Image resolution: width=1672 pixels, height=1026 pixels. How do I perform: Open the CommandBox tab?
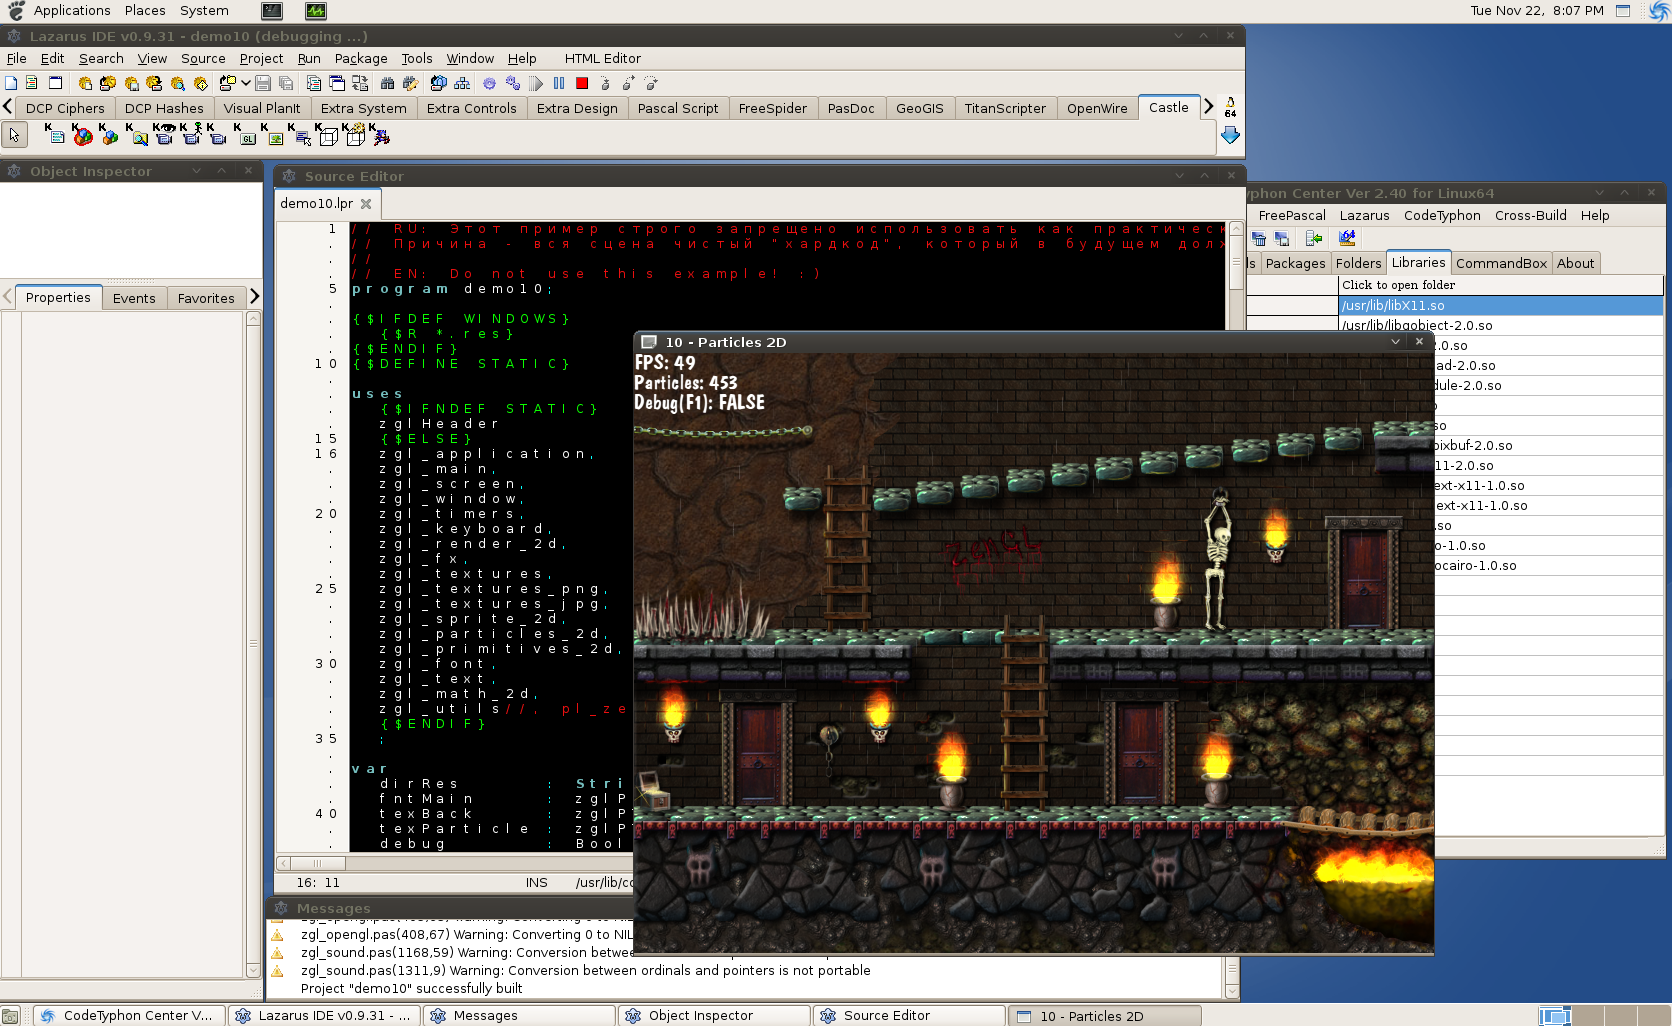[1501, 263]
